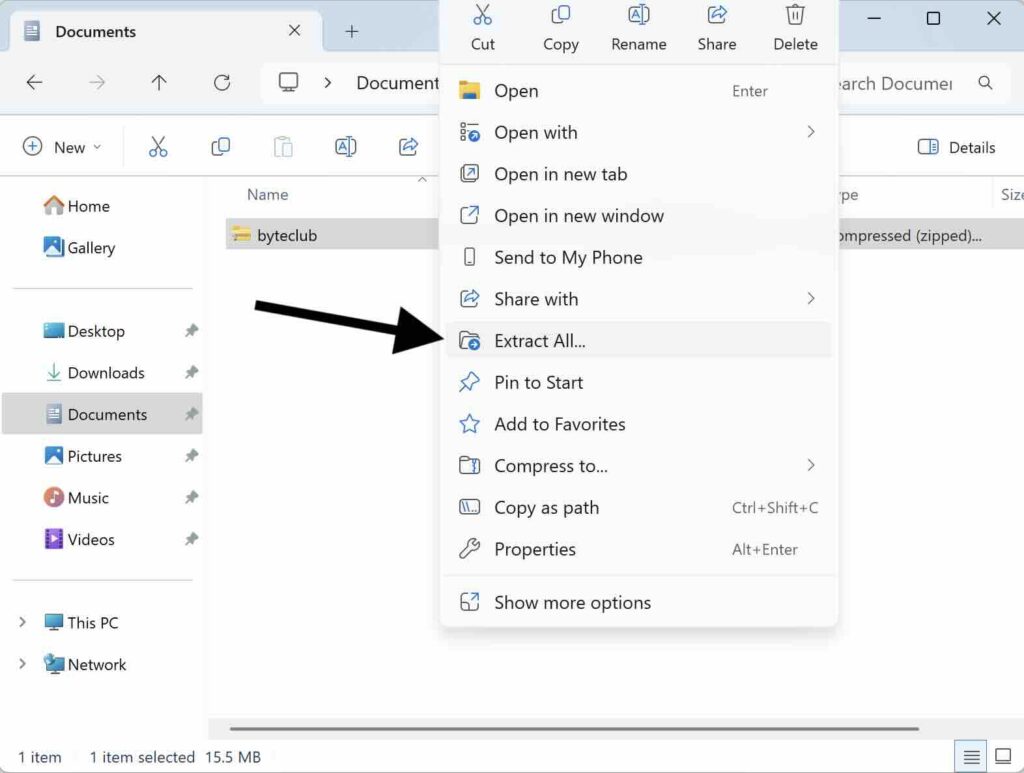Open a new tab with the plus button
The height and width of the screenshot is (773, 1024).
[351, 31]
